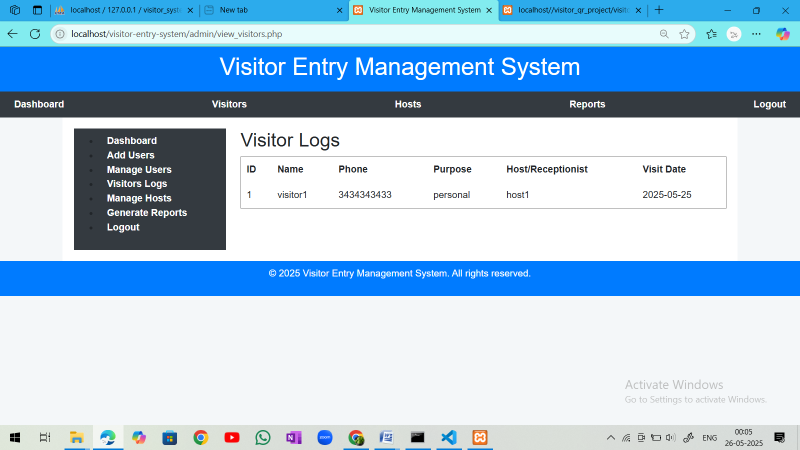
Task: Open Generate Reports in sidebar
Action: 147,213
